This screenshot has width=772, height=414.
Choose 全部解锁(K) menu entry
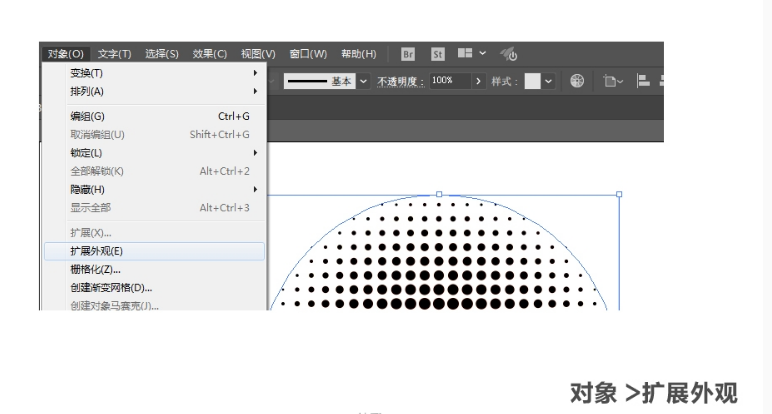(155, 171)
